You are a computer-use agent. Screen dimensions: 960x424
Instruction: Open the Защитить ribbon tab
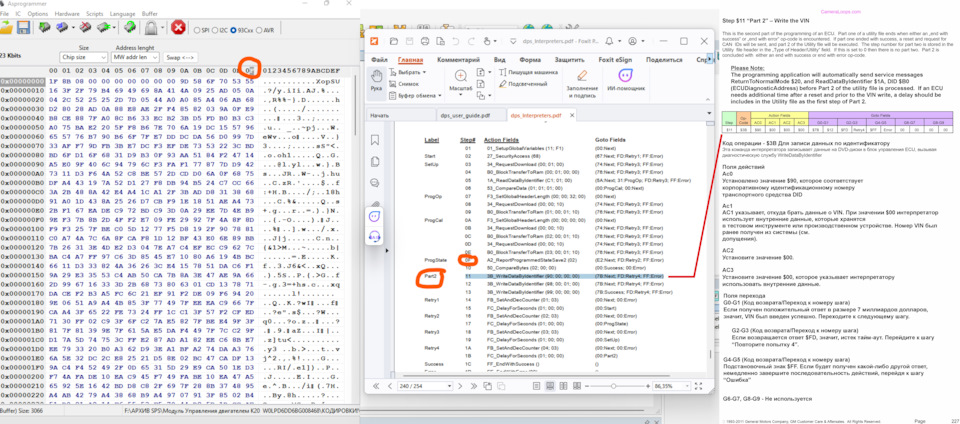click(569, 60)
